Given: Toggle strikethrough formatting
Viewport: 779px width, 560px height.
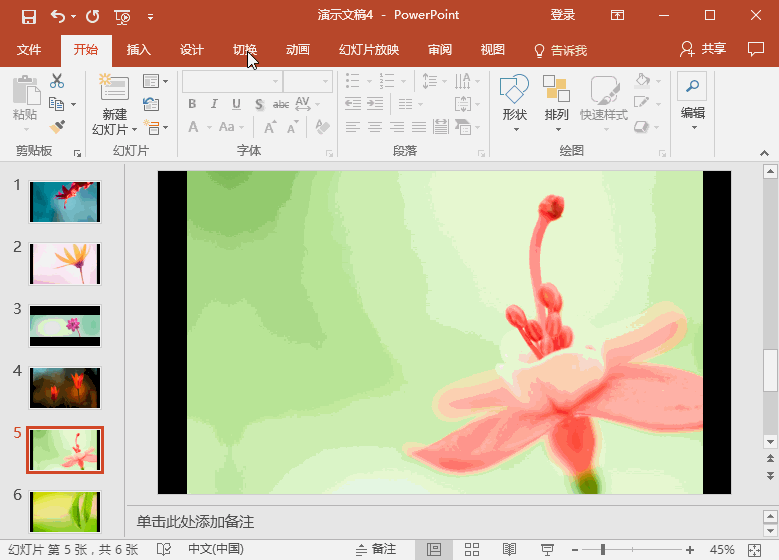Looking at the screenshot, I should pos(281,104).
